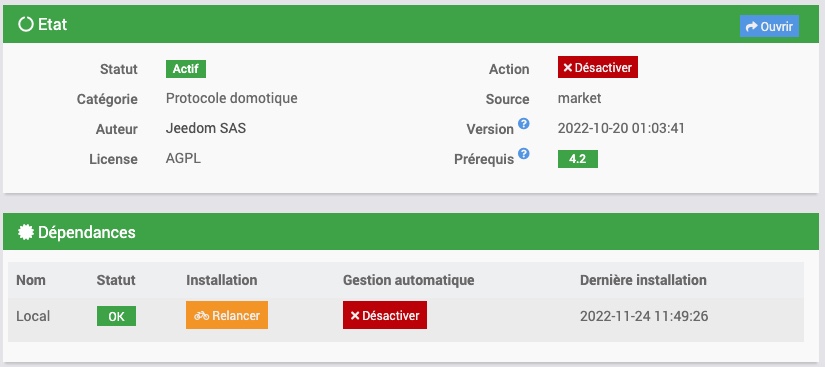This screenshot has height=367, width=825.
Task: Click the Dernière installation column header
Action: tap(643, 280)
